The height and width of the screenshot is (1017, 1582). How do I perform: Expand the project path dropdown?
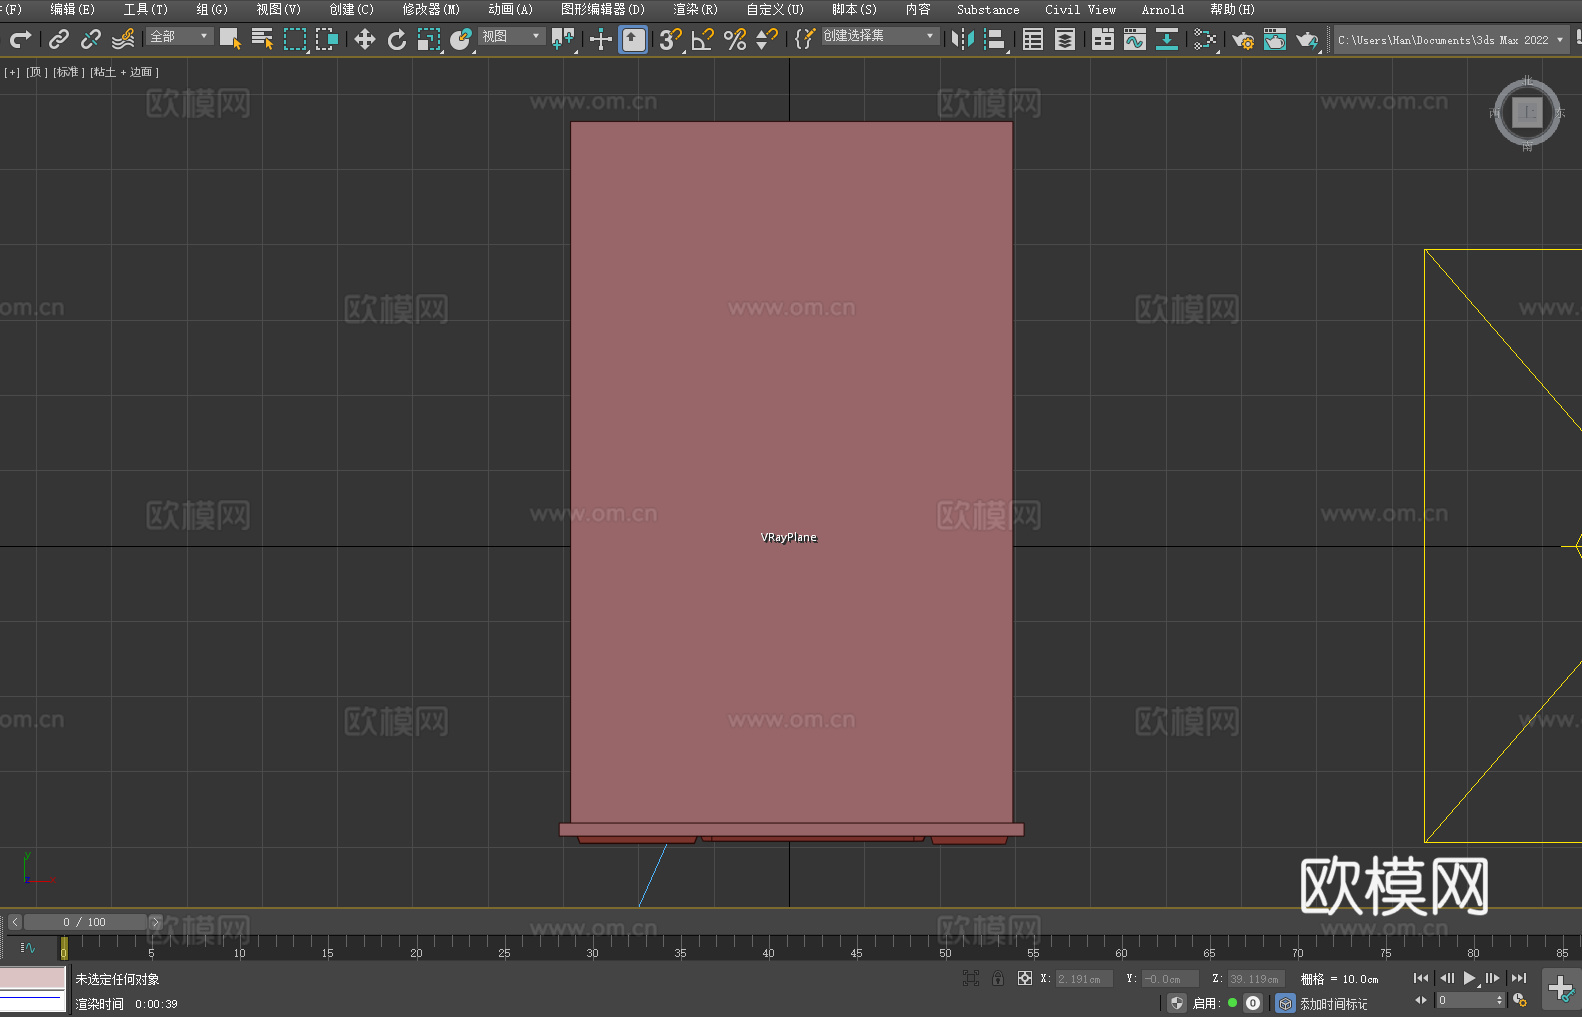point(1559,40)
